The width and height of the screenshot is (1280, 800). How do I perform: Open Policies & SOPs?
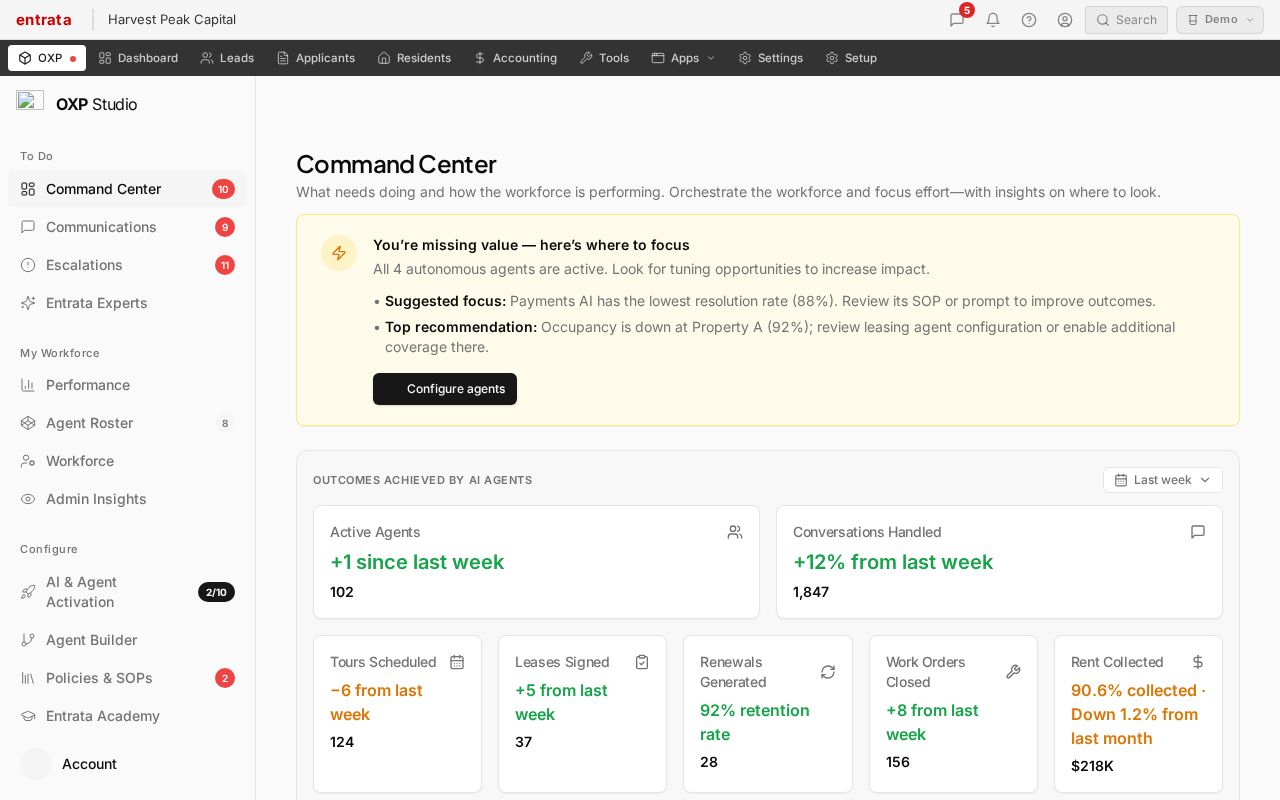[x=127, y=678]
